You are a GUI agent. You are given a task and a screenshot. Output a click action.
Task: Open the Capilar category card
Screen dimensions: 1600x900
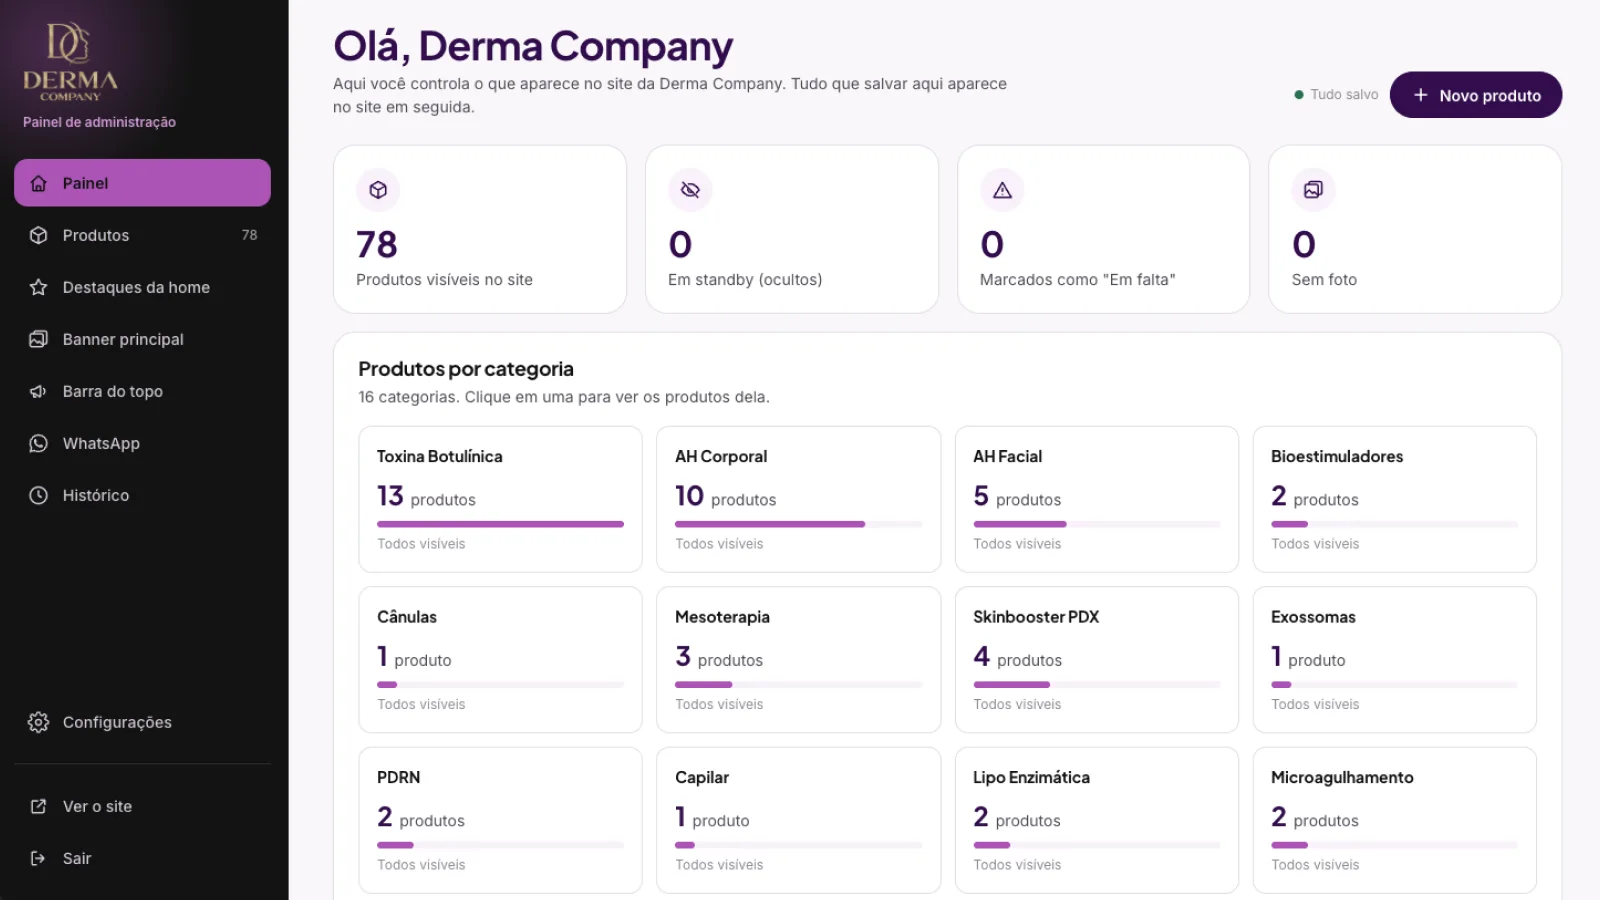[798, 820]
